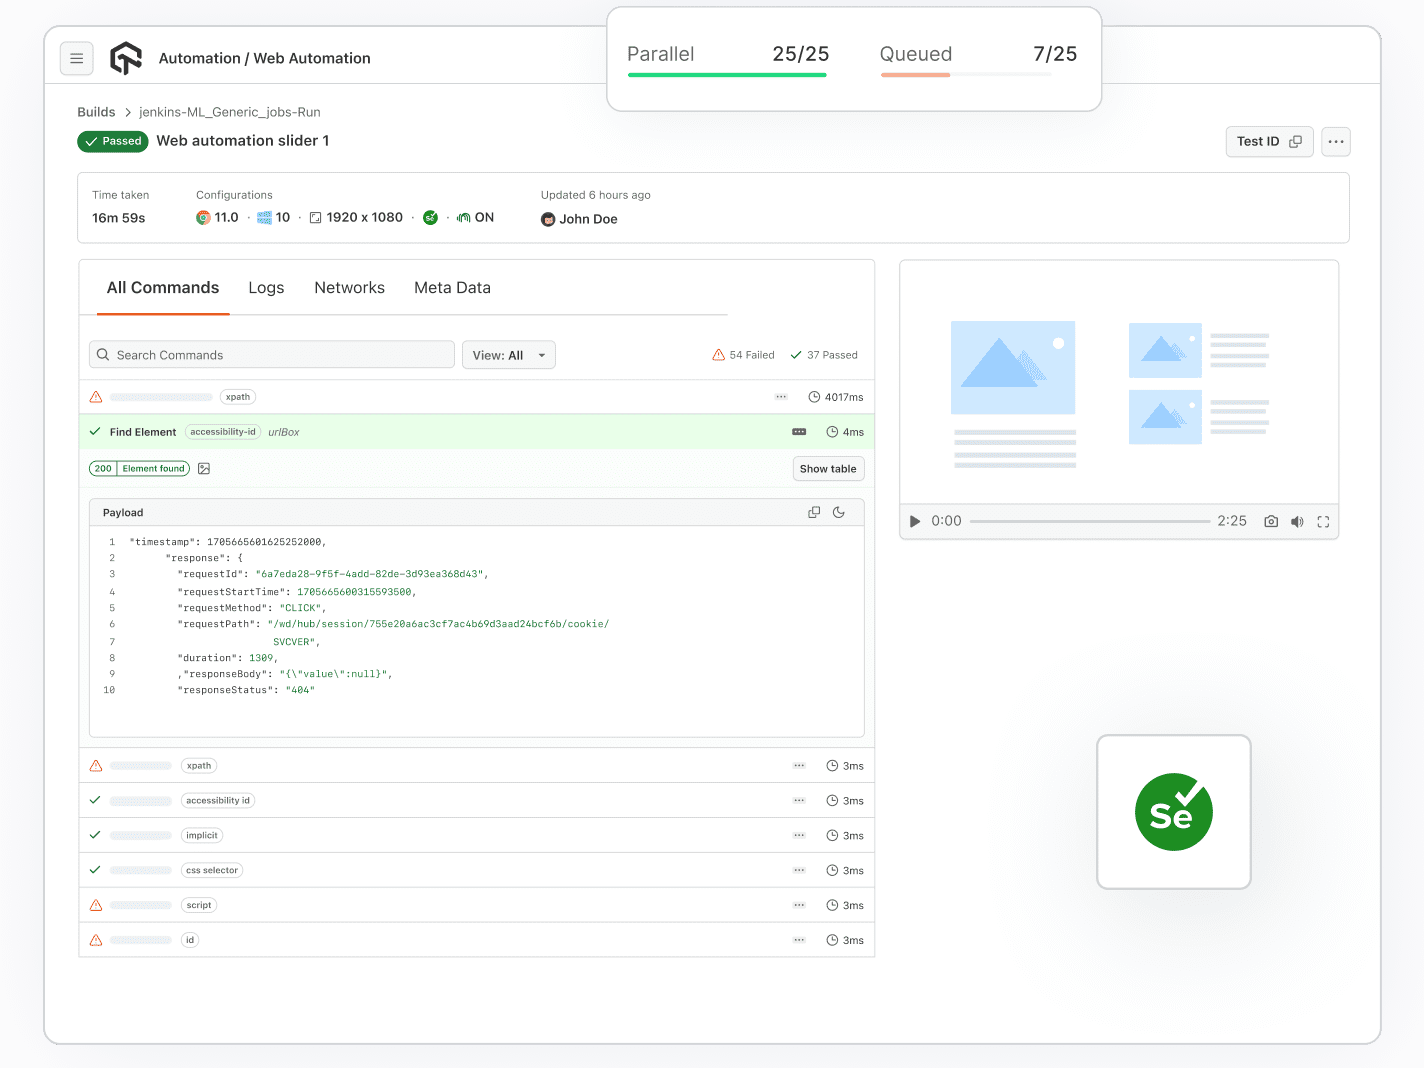Viewport: 1424px width, 1068px height.
Task: Toggle the 37 Passed filter
Action: point(823,354)
